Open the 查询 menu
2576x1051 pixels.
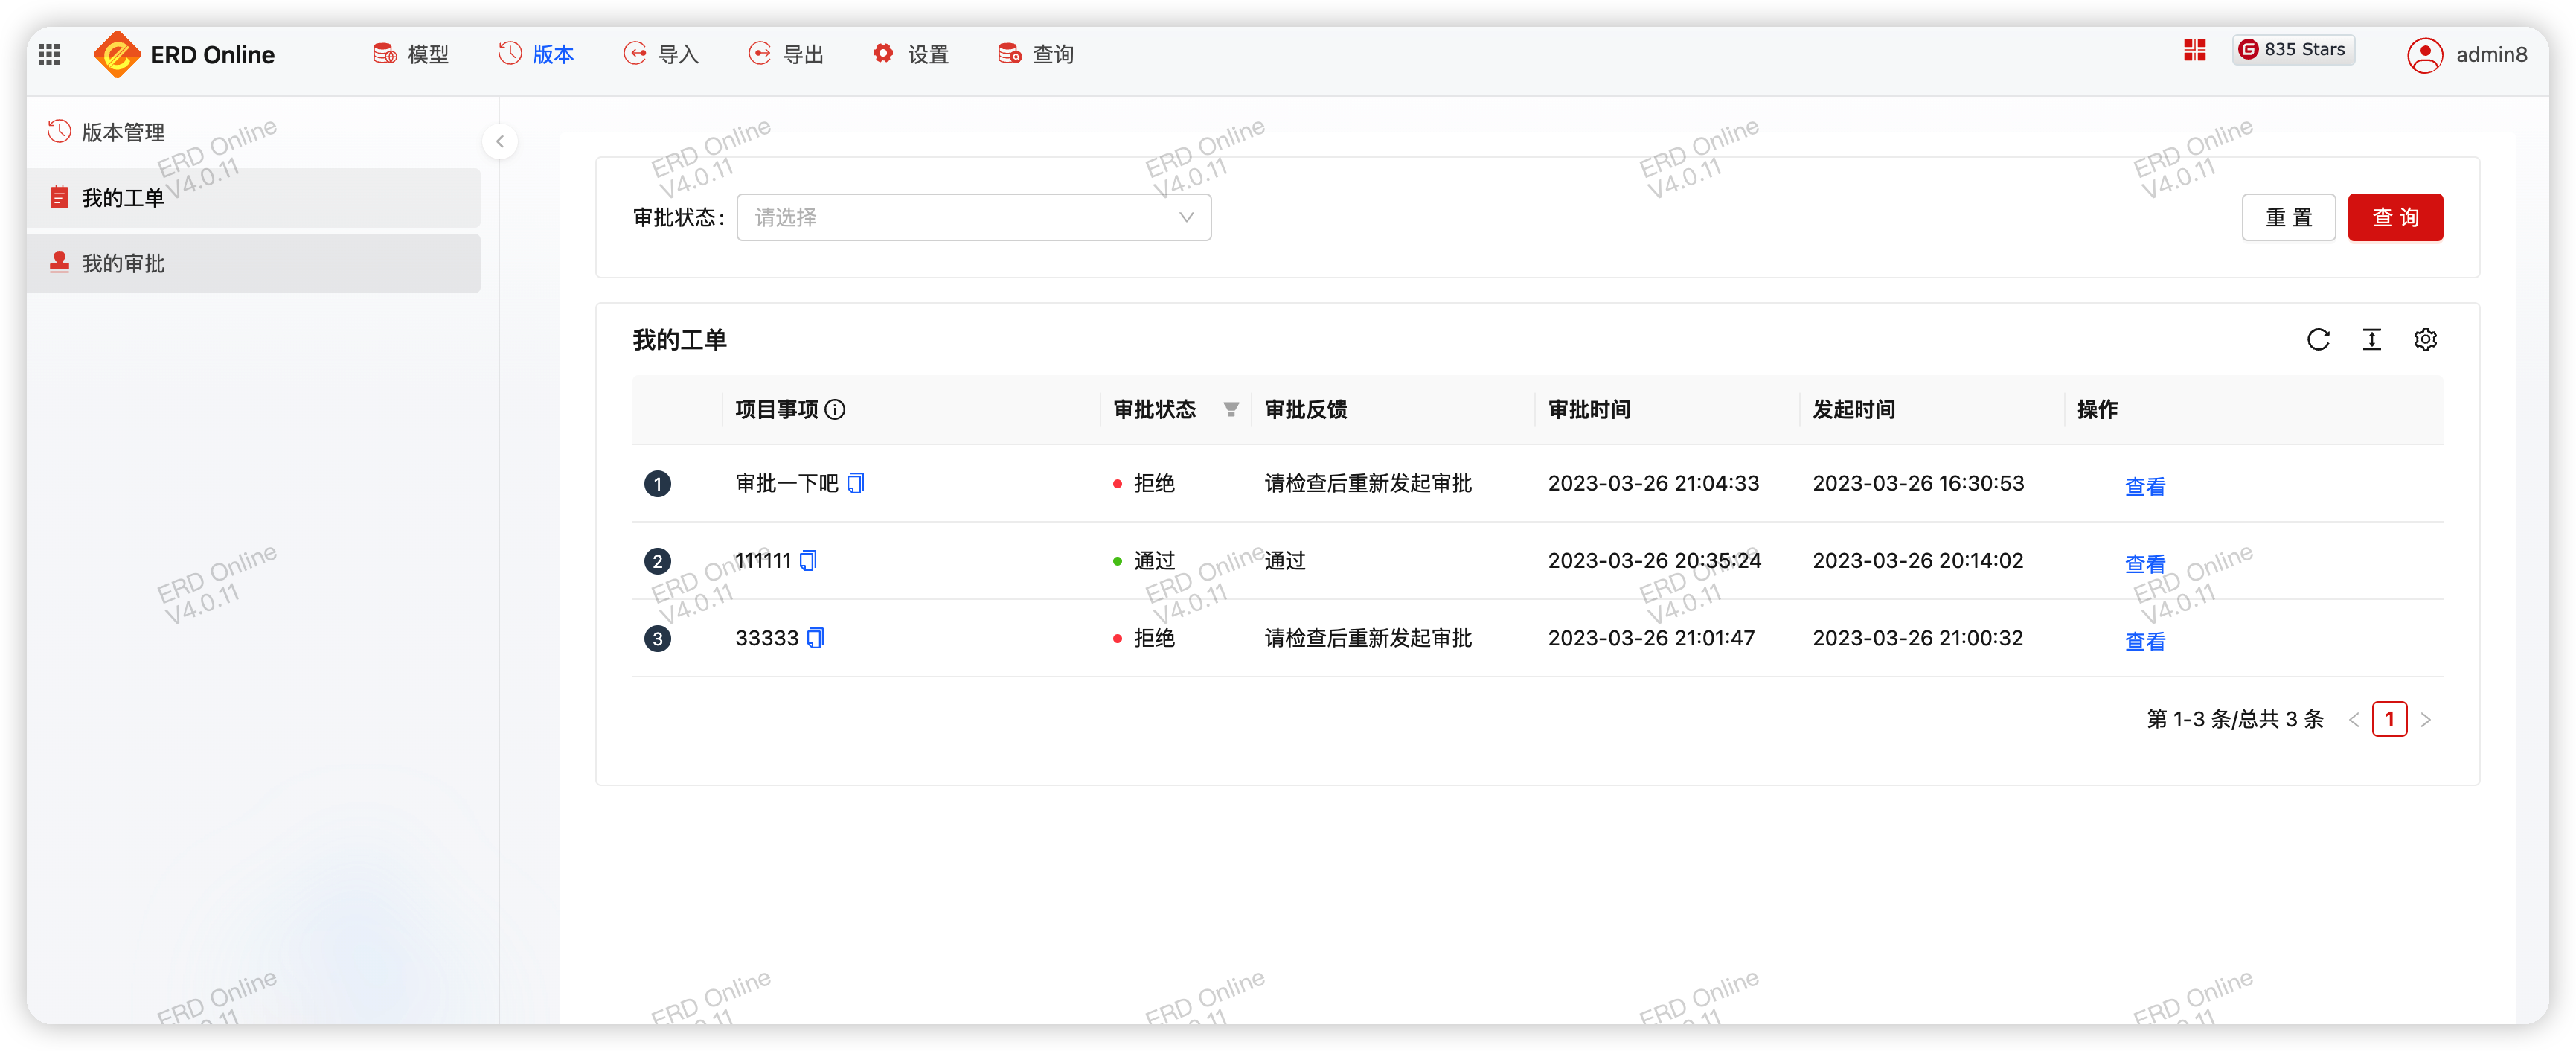pos(1036,54)
